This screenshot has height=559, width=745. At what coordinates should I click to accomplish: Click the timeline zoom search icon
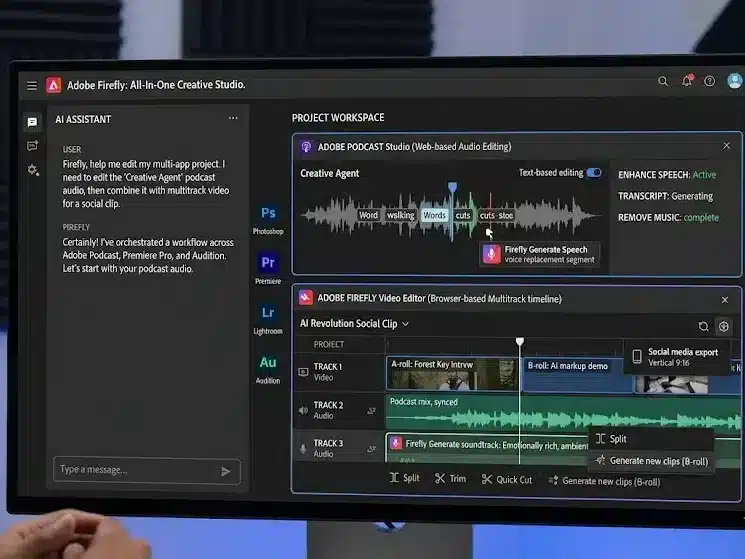click(x=703, y=326)
